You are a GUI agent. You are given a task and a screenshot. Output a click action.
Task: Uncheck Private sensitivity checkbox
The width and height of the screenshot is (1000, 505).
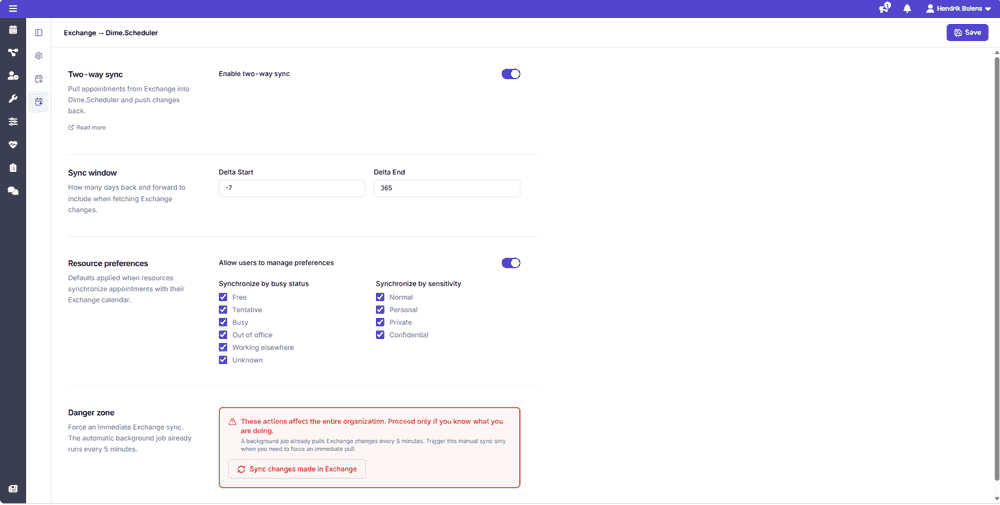point(380,322)
